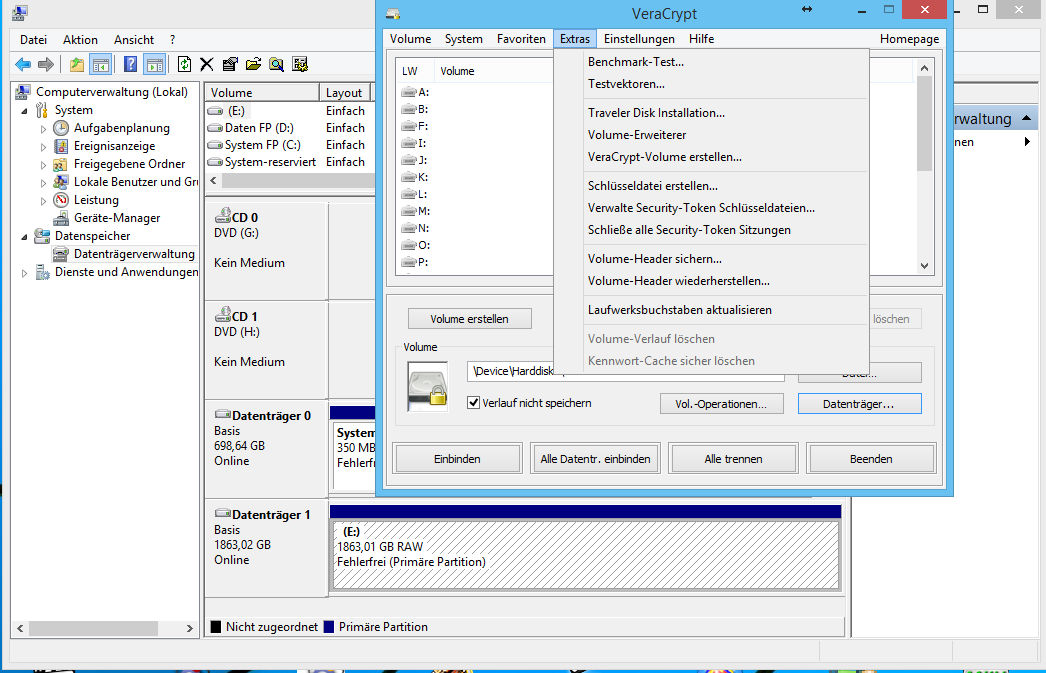
Task: Expand the Leistung node arrow
Action: 43,201
